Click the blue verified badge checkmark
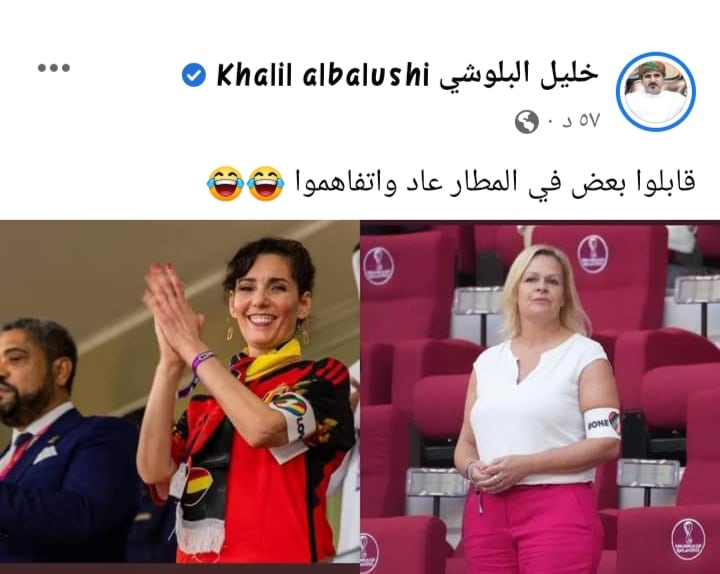The image size is (720, 574). (x=194, y=75)
